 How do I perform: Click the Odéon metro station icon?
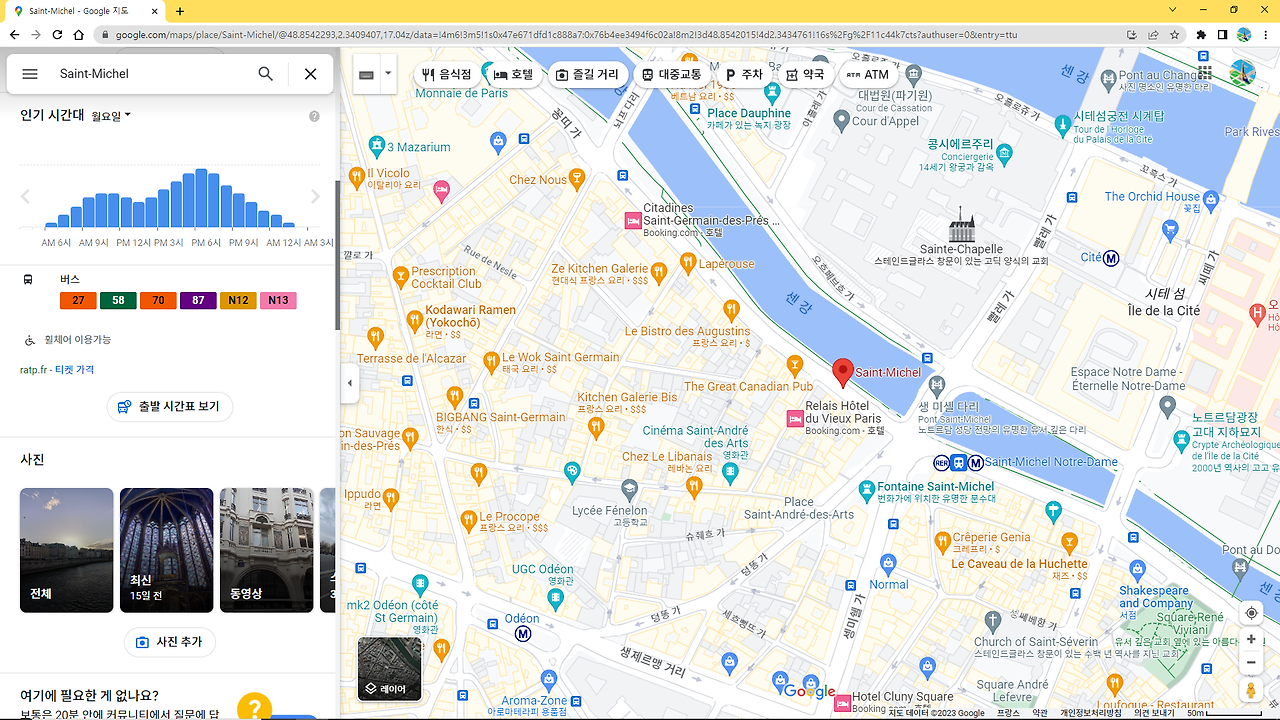(x=522, y=634)
